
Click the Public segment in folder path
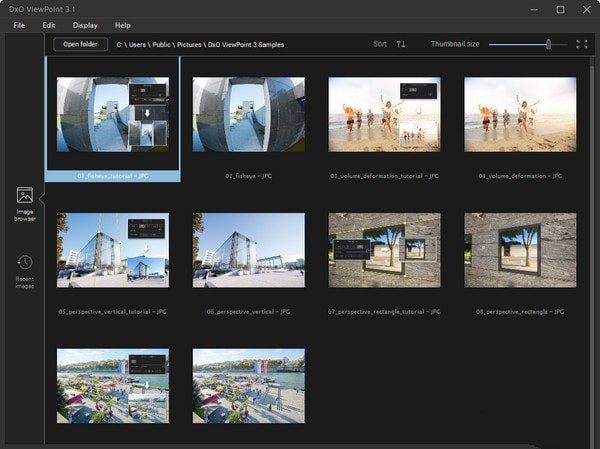[161, 44]
